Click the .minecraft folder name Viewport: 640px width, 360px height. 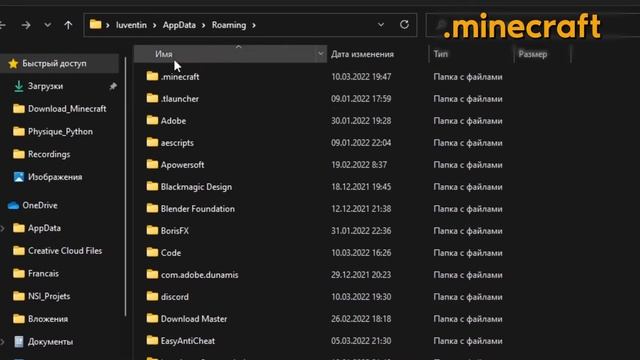coord(180,77)
